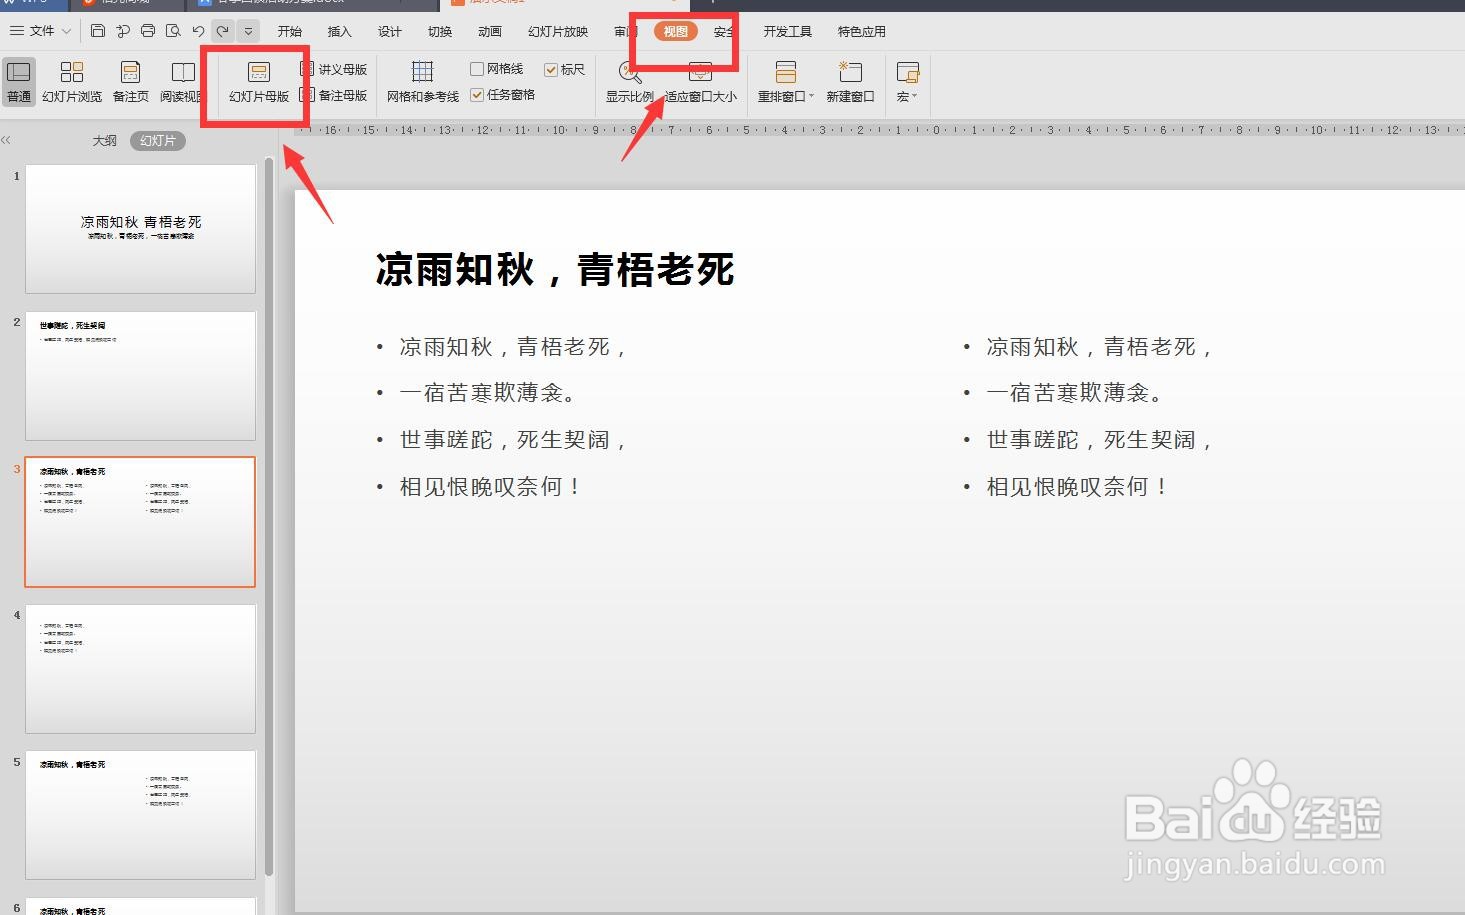1465x915 pixels.
Task: Select slide 4 thumbnail
Action: click(x=140, y=668)
